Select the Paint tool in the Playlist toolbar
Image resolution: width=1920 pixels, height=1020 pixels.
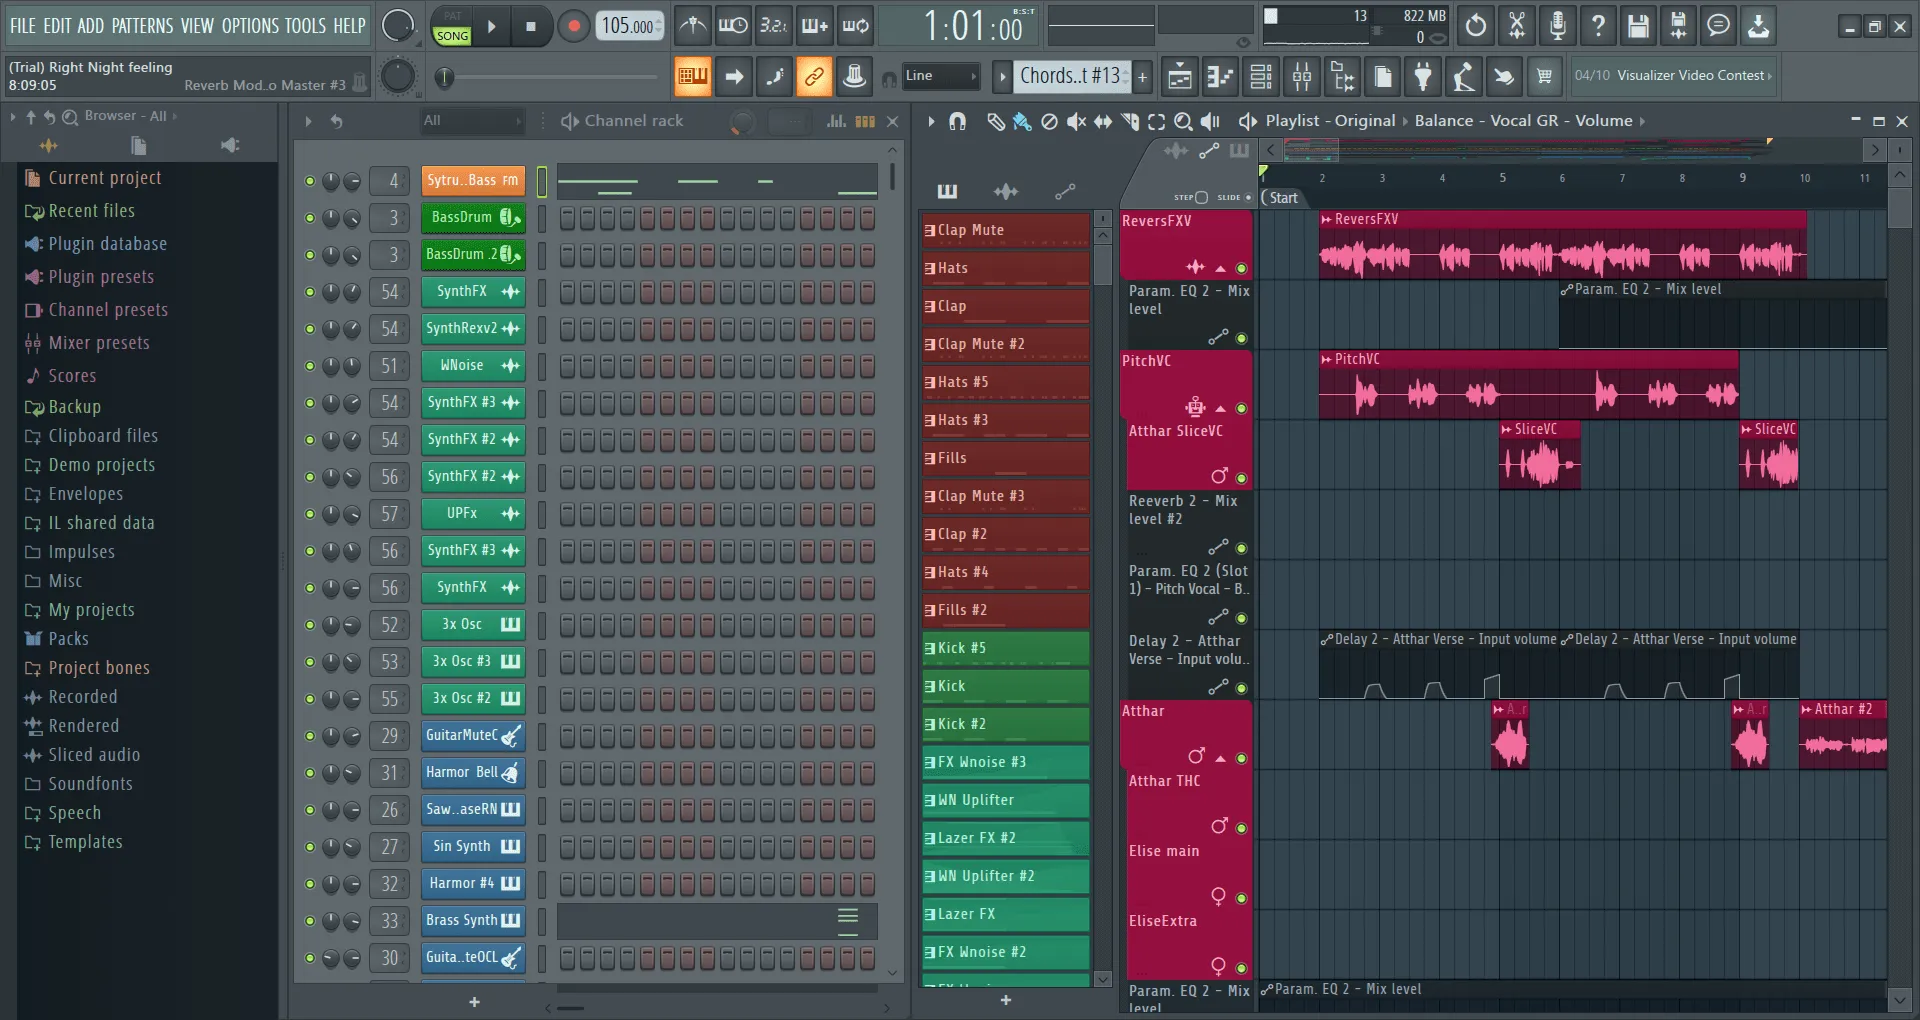pos(1021,121)
